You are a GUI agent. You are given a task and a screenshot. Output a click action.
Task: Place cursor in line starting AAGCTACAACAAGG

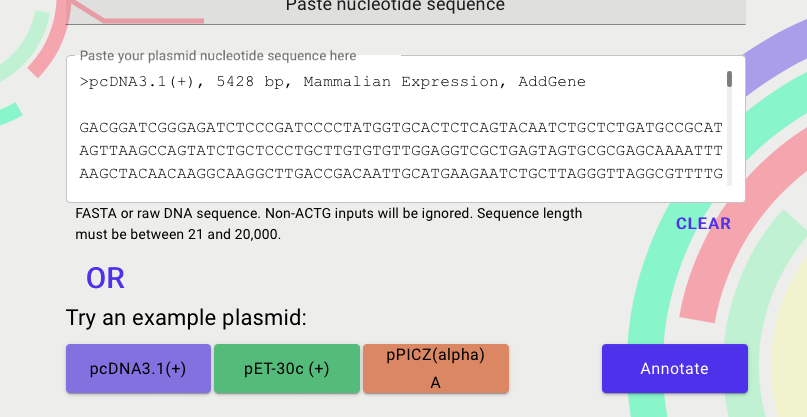pyautogui.click(x=401, y=173)
